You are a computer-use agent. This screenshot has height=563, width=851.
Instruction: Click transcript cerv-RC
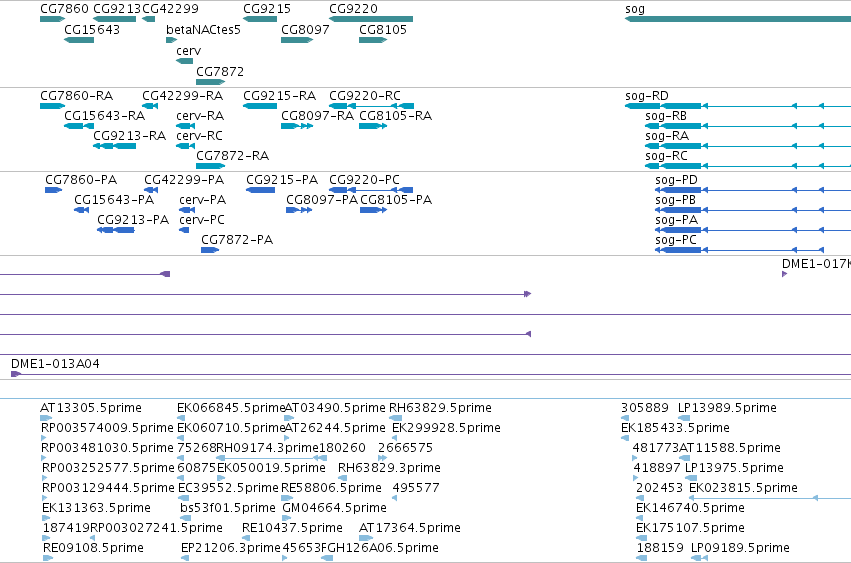[x=199, y=136]
